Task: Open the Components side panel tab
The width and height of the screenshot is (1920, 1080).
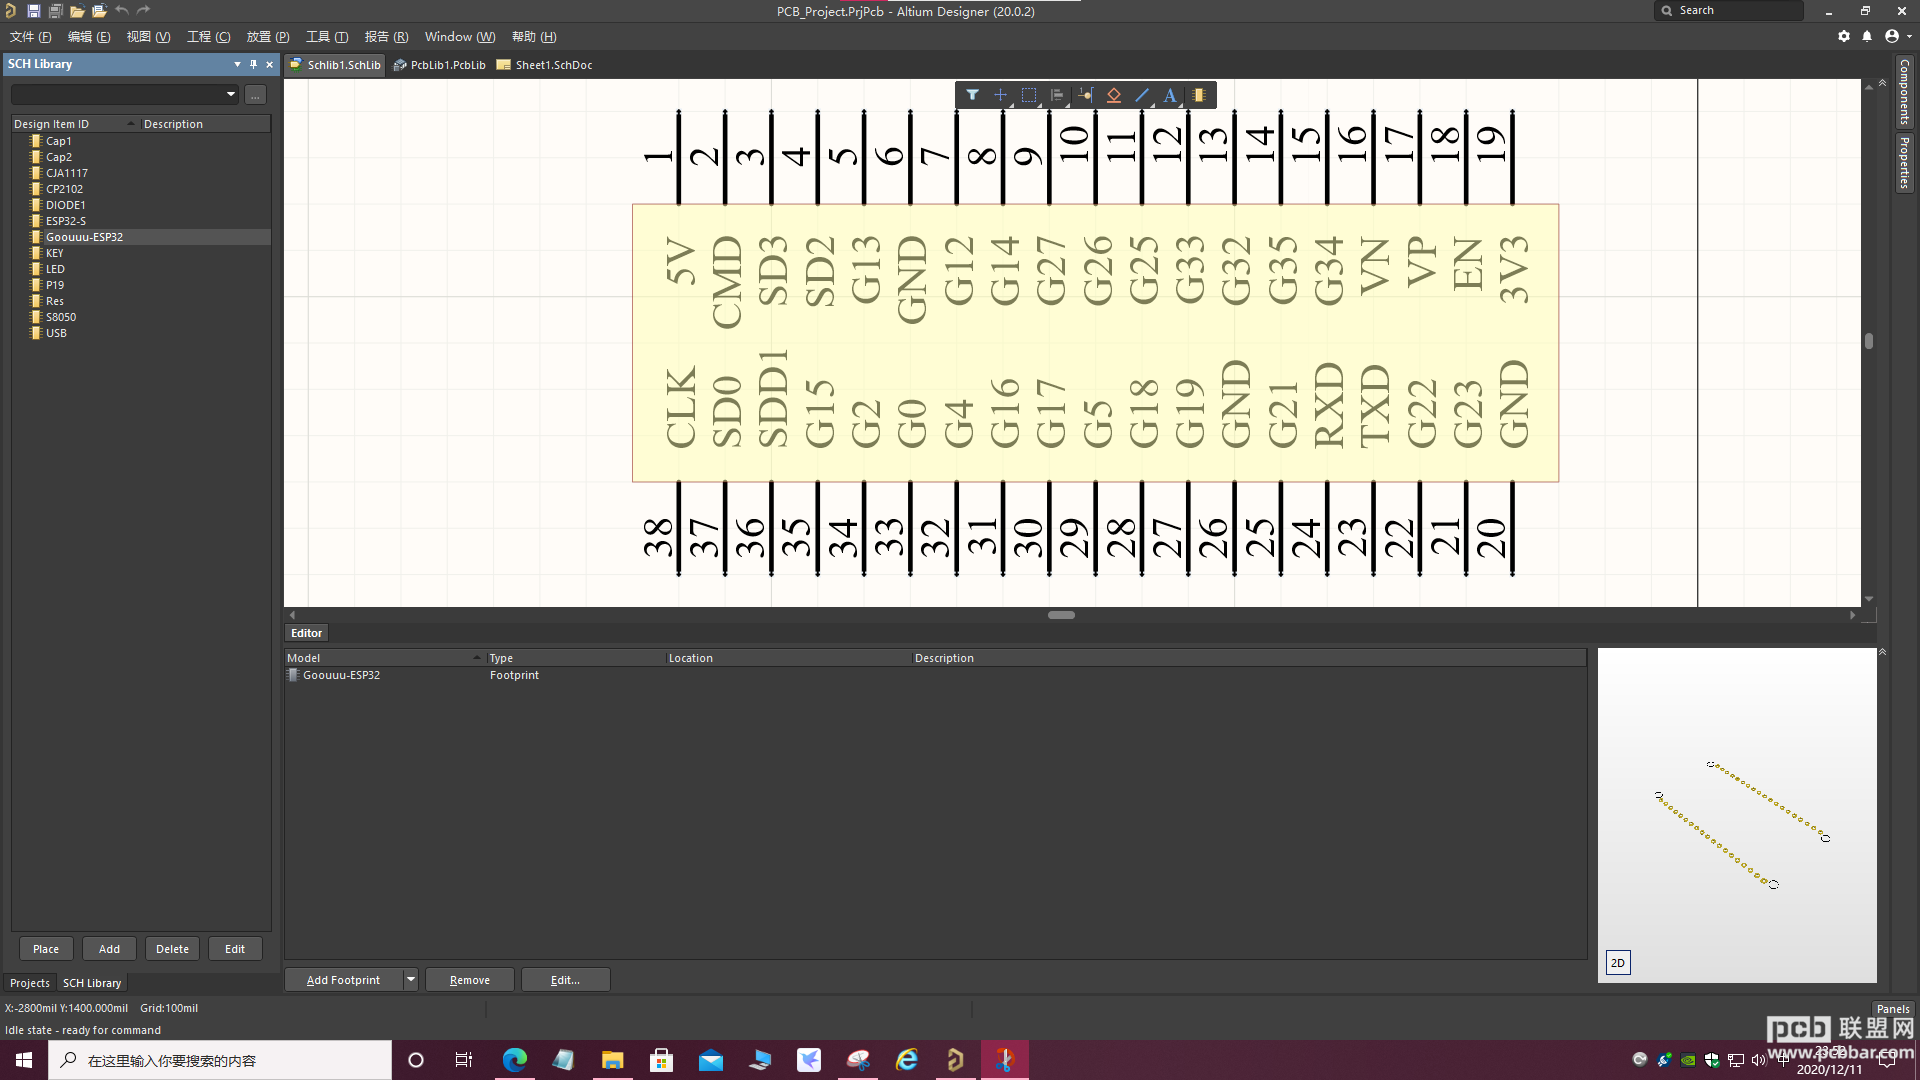Action: click(x=1905, y=92)
